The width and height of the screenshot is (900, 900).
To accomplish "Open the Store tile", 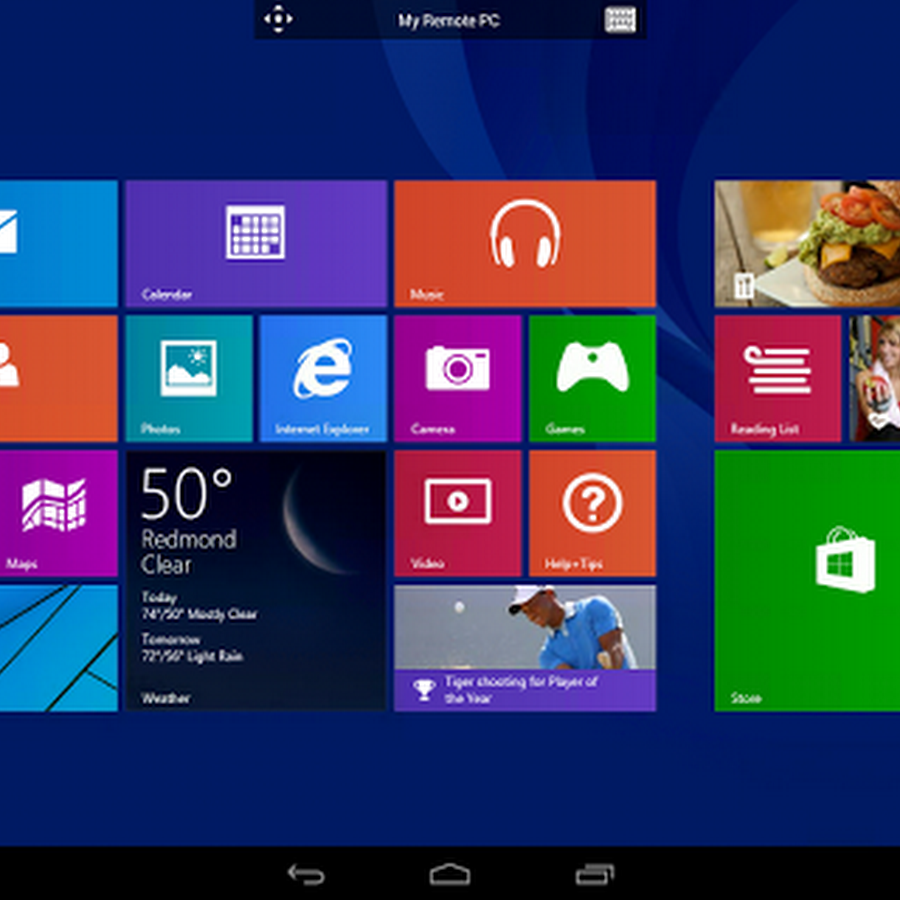I will pyautogui.click(x=807, y=580).
